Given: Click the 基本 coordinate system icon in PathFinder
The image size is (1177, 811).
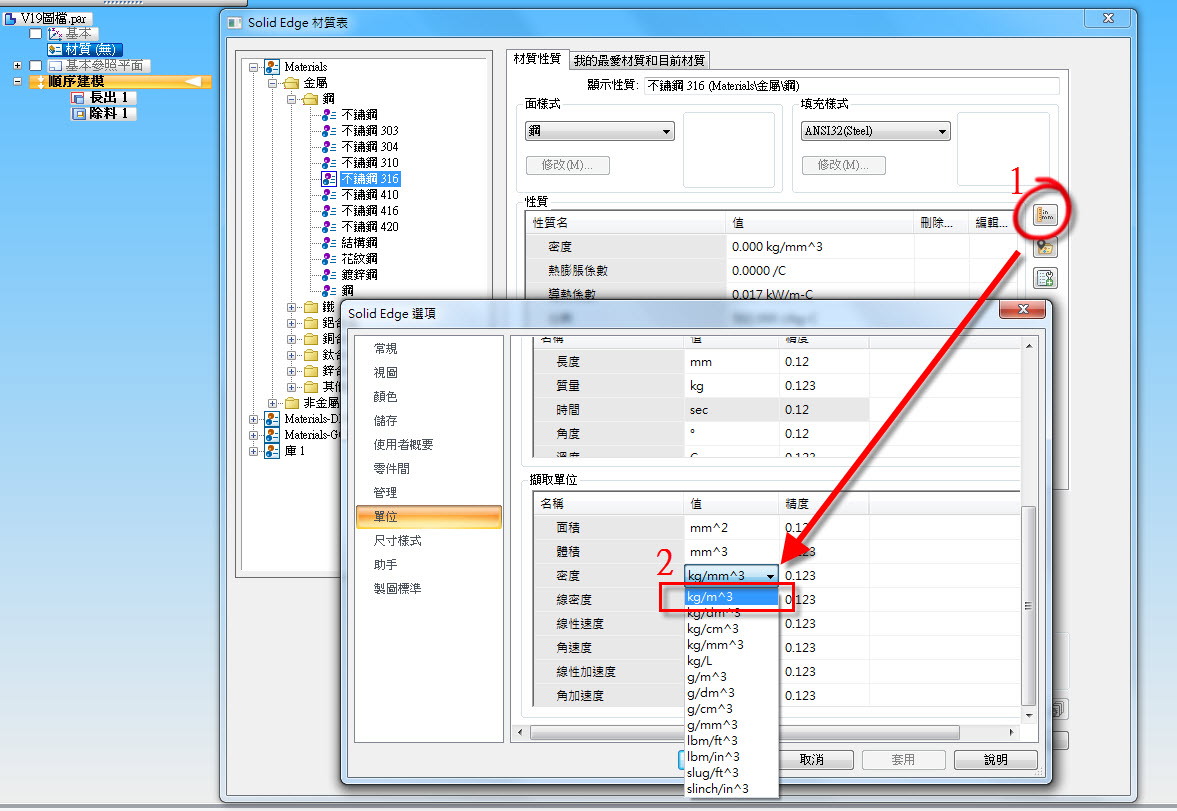Looking at the screenshot, I should tap(55, 34).
